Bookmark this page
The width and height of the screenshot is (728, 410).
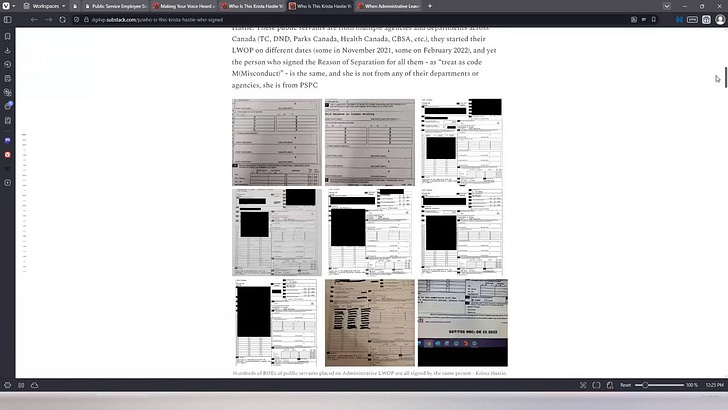coord(653,20)
